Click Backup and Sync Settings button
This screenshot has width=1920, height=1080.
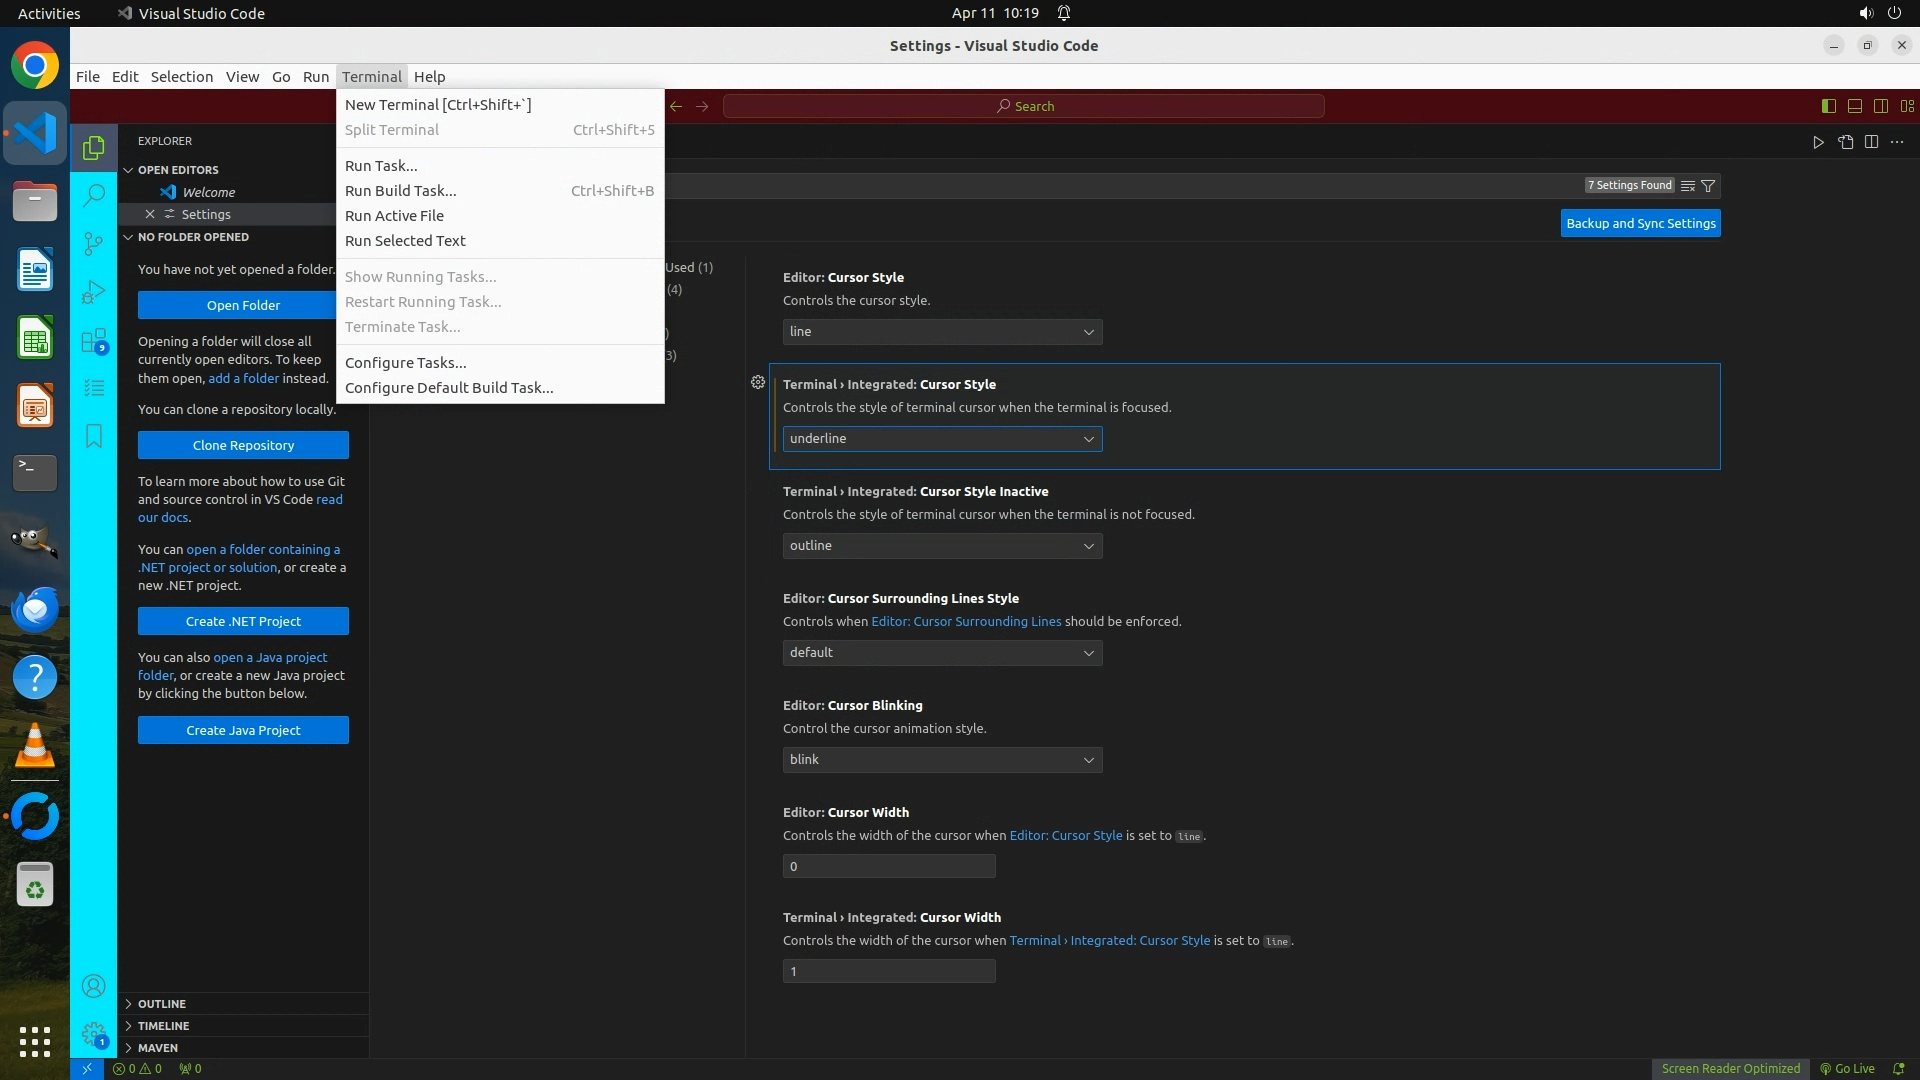[1640, 223]
